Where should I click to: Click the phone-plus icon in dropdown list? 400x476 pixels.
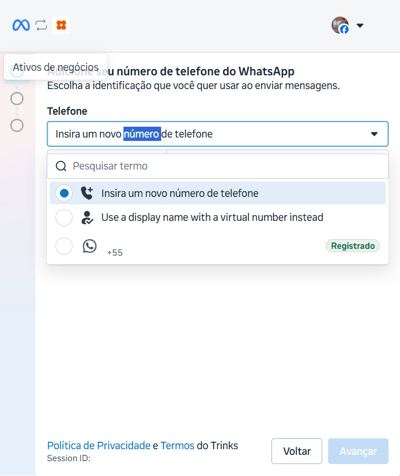pyautogui.click(x=87, y=193)
